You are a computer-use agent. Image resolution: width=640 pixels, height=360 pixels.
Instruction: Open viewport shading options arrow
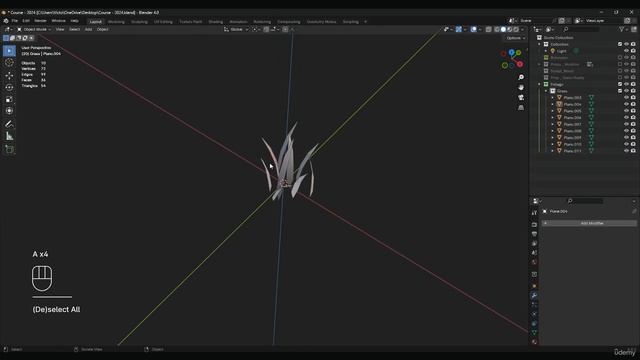[522, 29]
